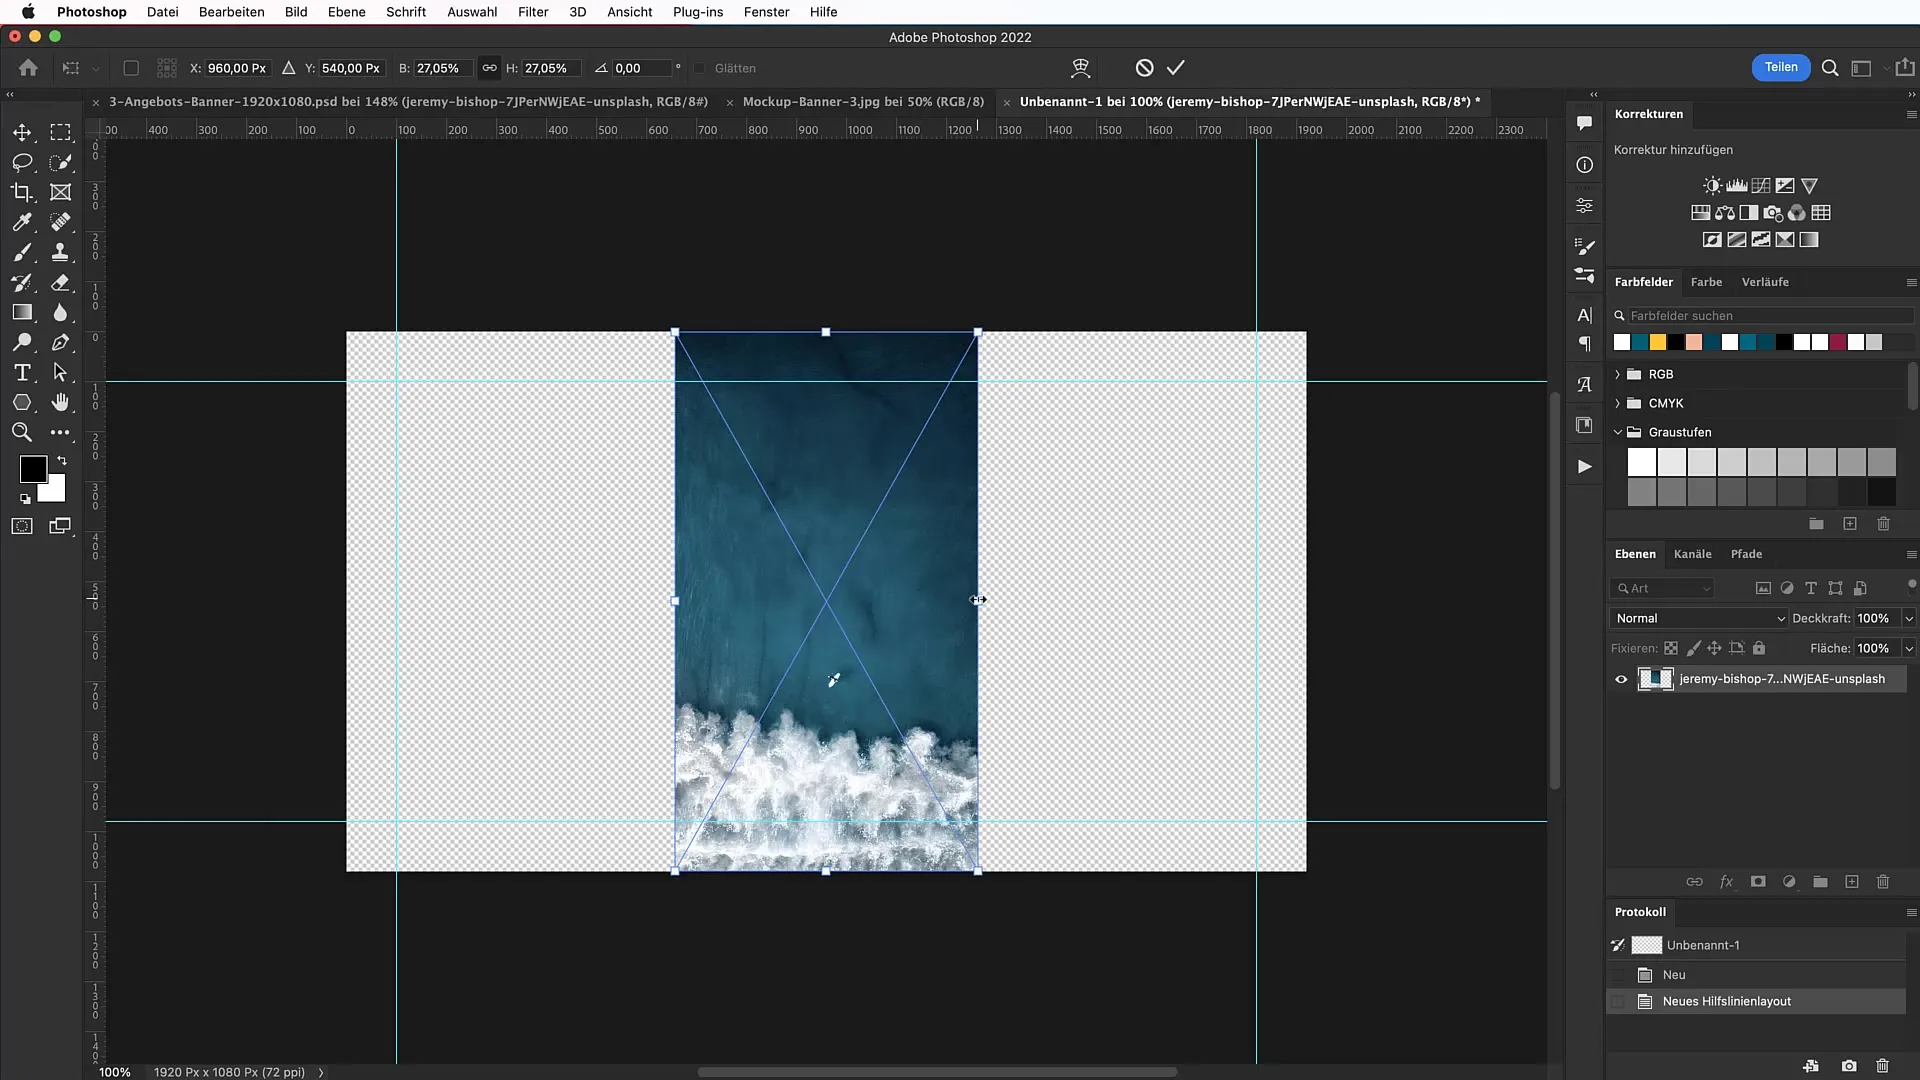Expand the CMYK color swatch group
Viewport: 1920px width, 1080px height.
(1617, 404)
